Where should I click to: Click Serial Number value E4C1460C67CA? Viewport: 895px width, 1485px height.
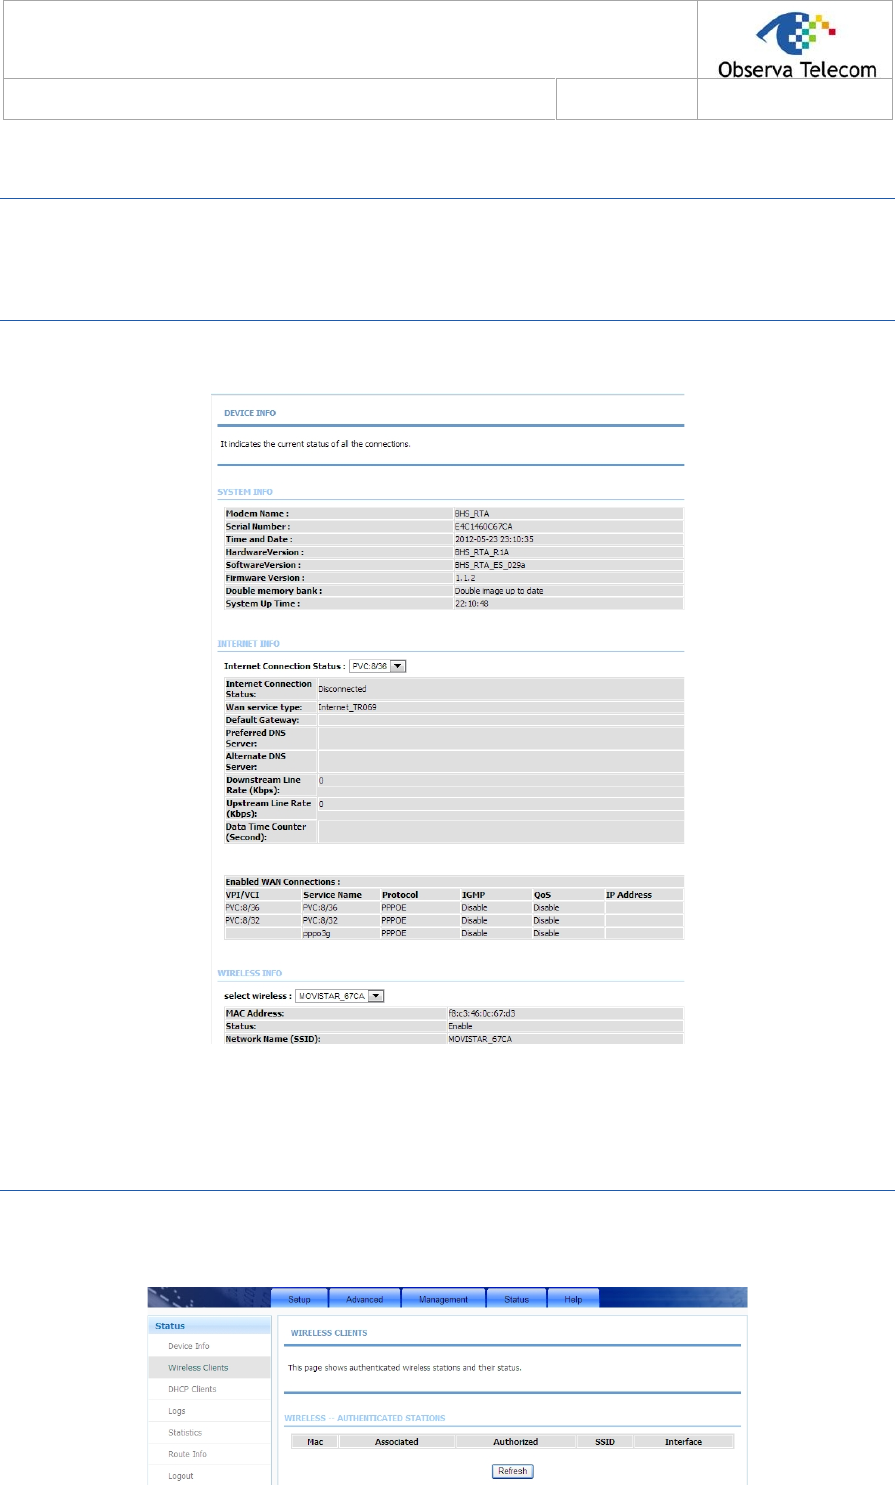484,527
